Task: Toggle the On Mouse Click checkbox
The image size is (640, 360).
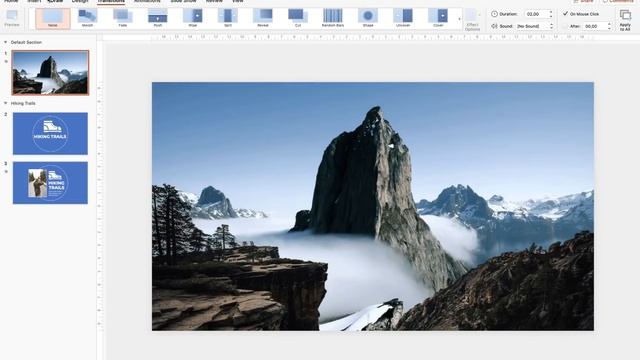Action: coord(565,14)
